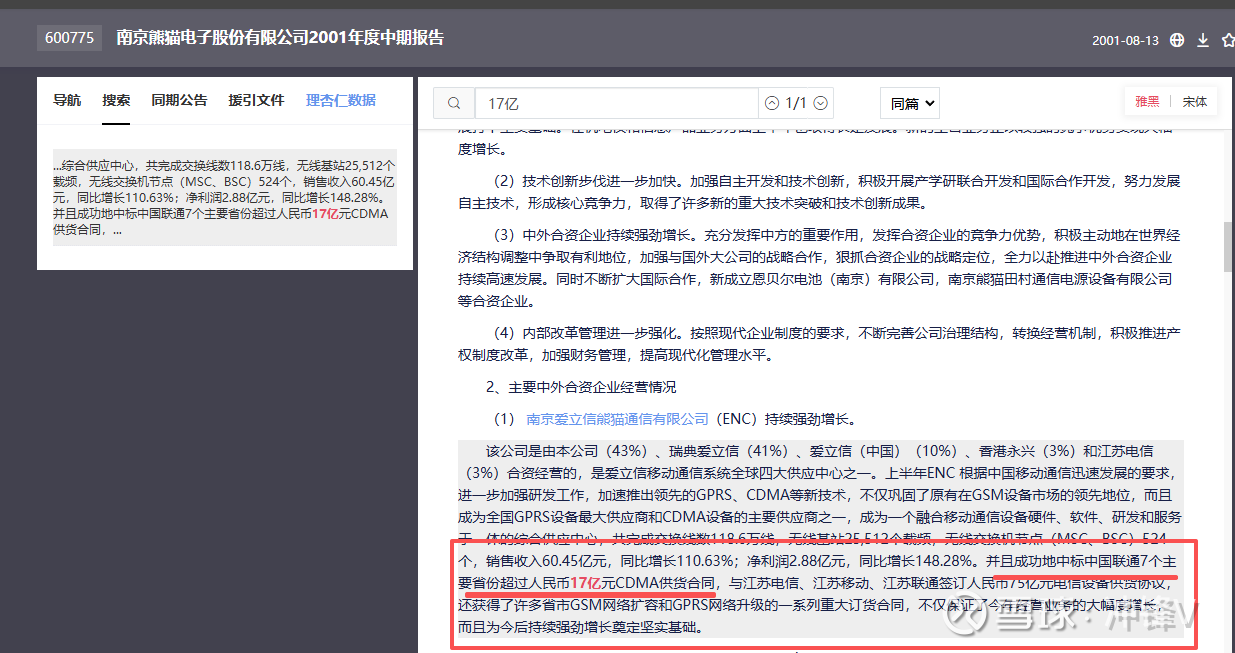Switch font to 雅黑
This screenshot has height=653, width=1235.
(1147, 102)
